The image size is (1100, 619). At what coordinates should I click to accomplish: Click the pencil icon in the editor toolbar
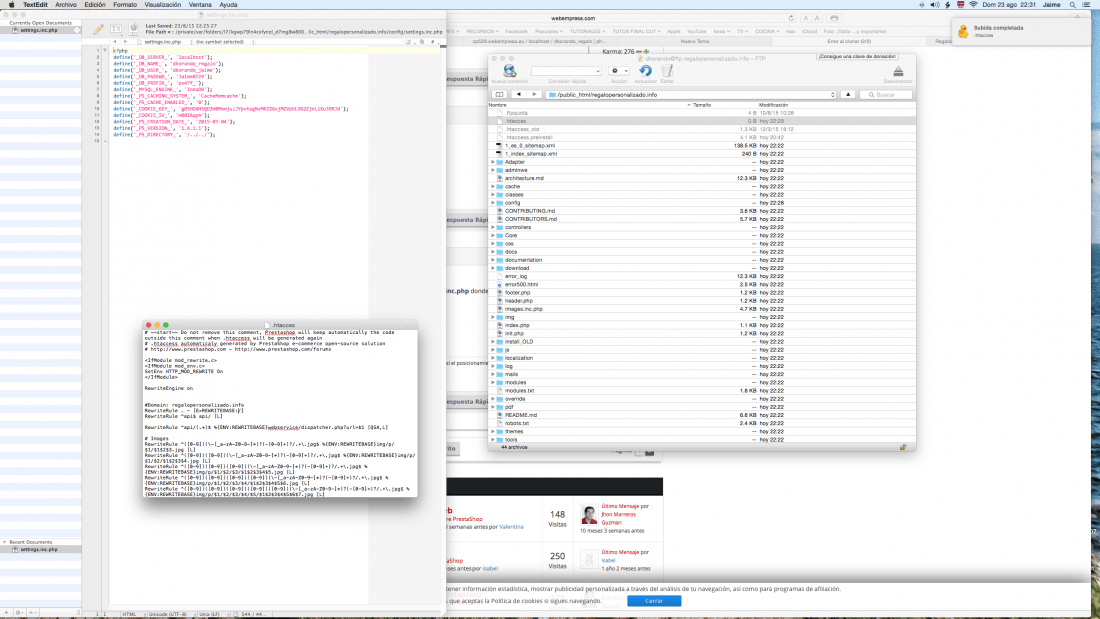tap(98, 29)
